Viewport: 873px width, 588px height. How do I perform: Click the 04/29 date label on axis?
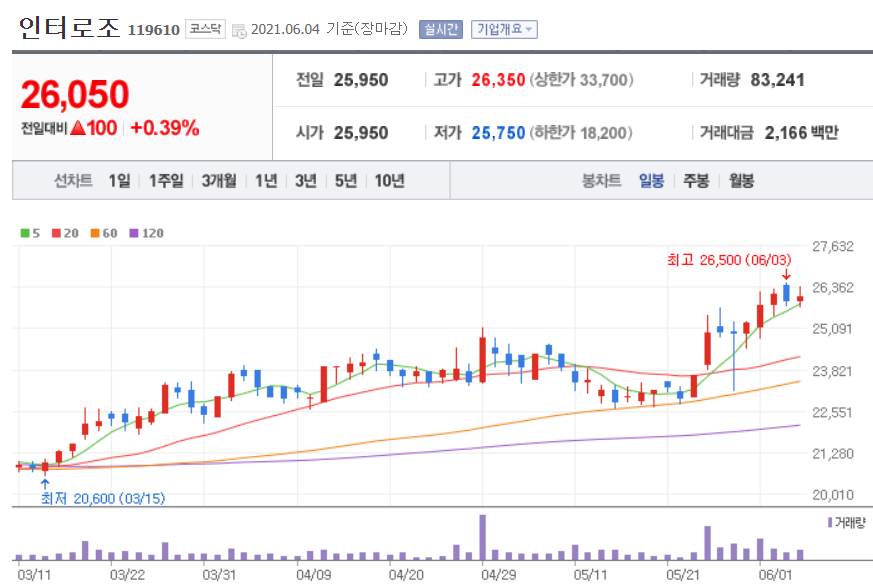[x=498, y=575]
